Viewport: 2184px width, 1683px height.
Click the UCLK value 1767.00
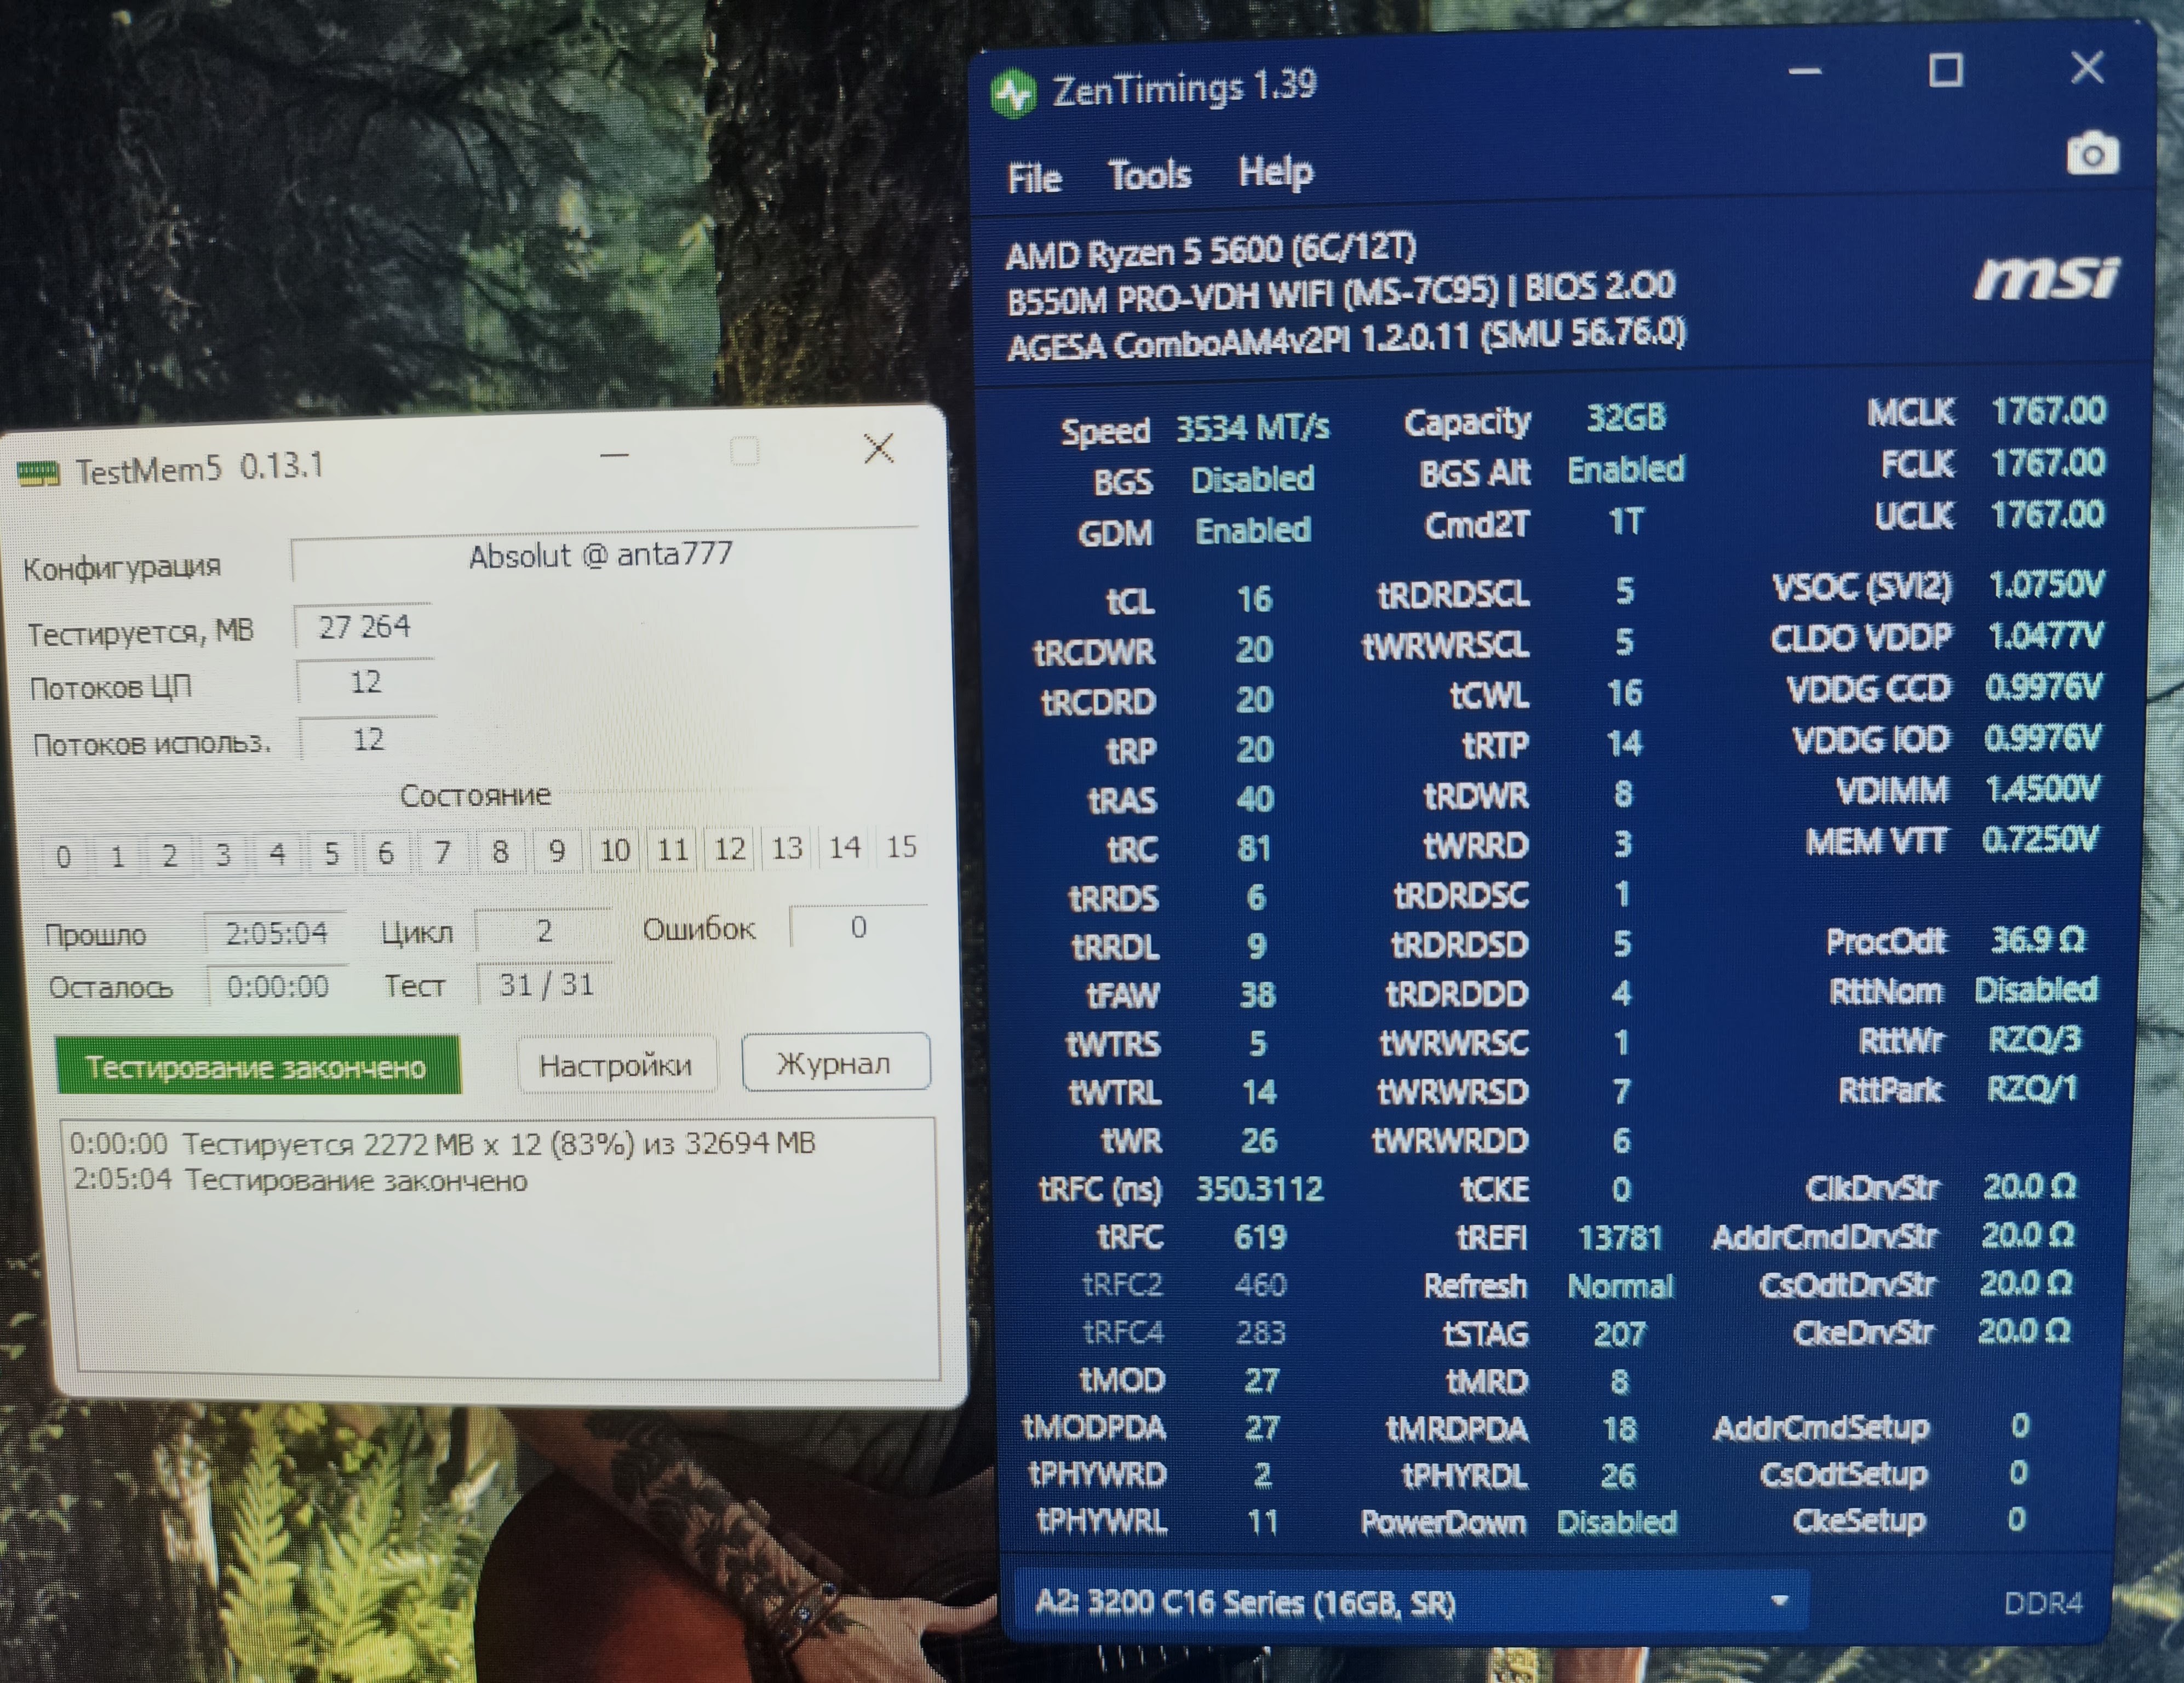2048,514
